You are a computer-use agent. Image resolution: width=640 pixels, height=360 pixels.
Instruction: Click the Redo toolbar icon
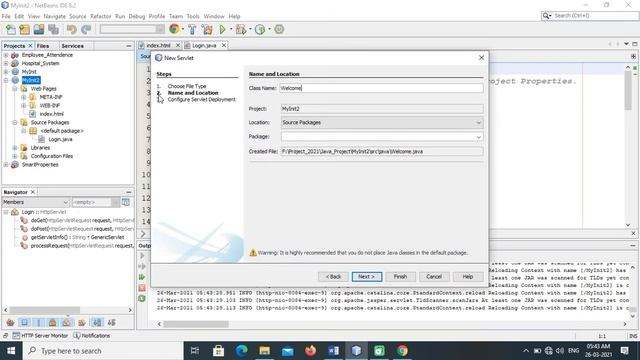(x=86, y=29)
